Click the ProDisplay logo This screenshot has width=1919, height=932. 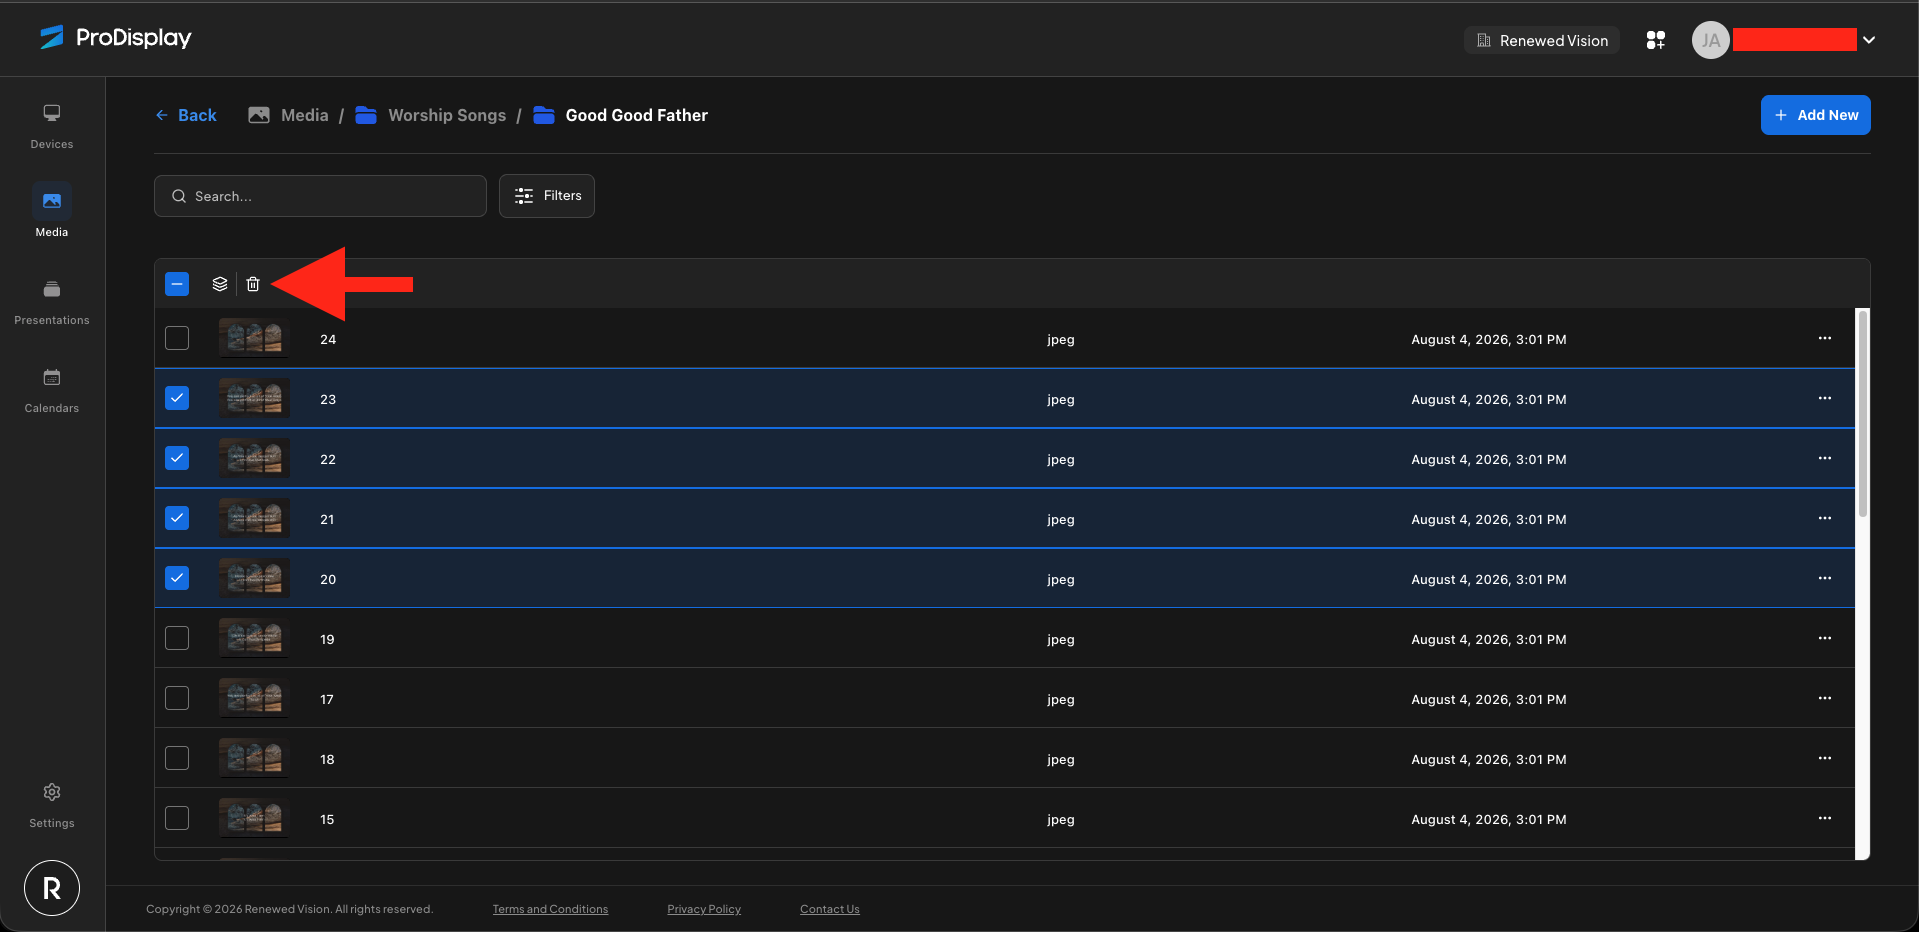pyautogui.click(x=116, y=38)
